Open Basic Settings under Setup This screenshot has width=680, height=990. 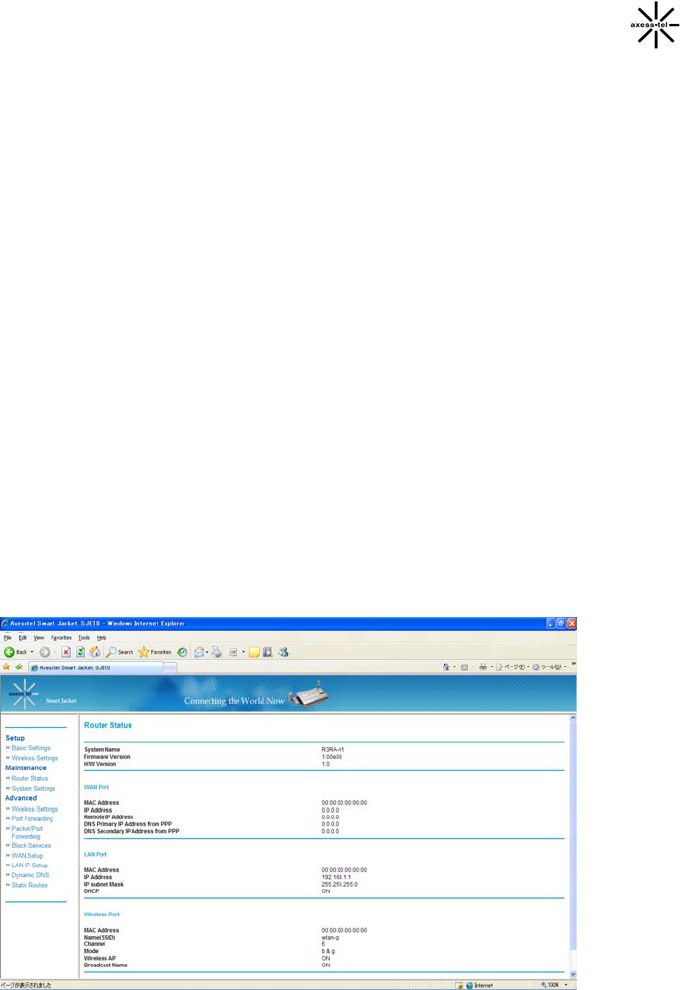31,748
